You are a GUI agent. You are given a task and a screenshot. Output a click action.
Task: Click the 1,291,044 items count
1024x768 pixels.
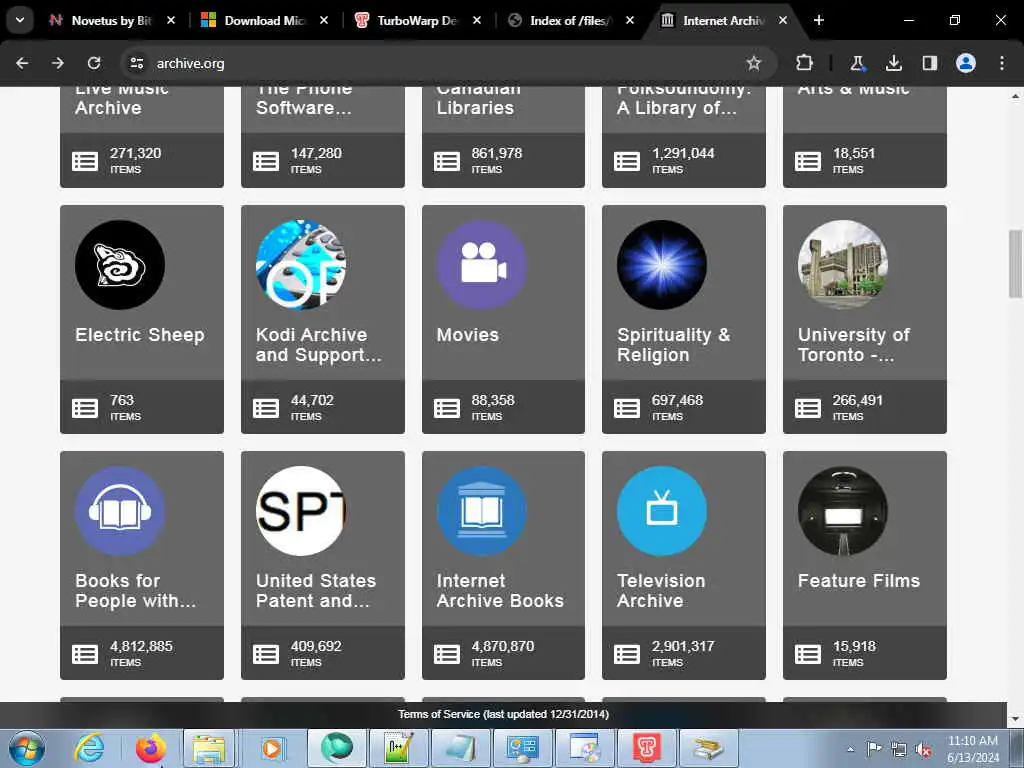tap(683, 160)
